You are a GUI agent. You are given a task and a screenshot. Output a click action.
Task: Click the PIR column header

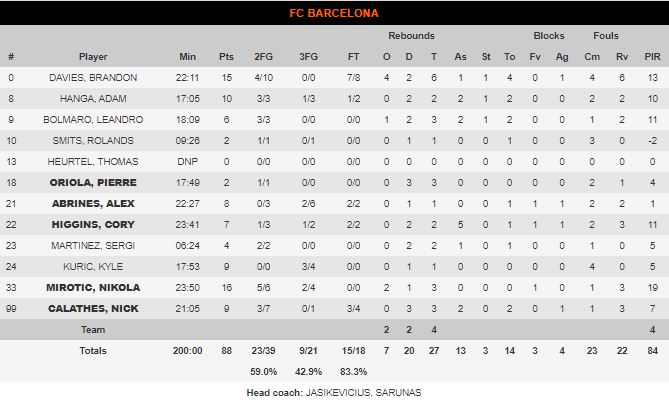[651, 56]
